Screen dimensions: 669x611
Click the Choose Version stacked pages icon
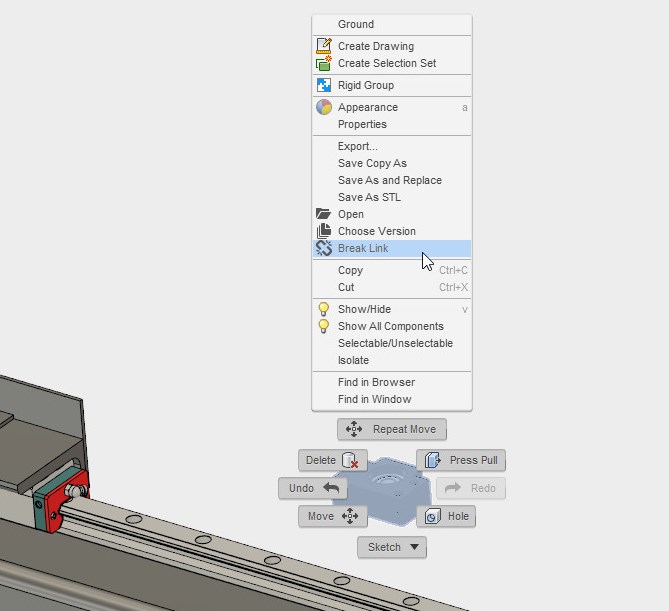pos(324,231)
